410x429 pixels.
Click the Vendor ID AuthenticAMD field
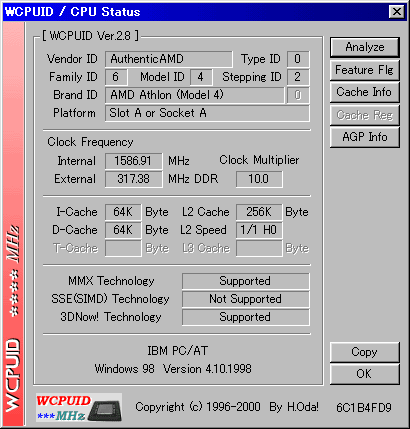[169, 59]
